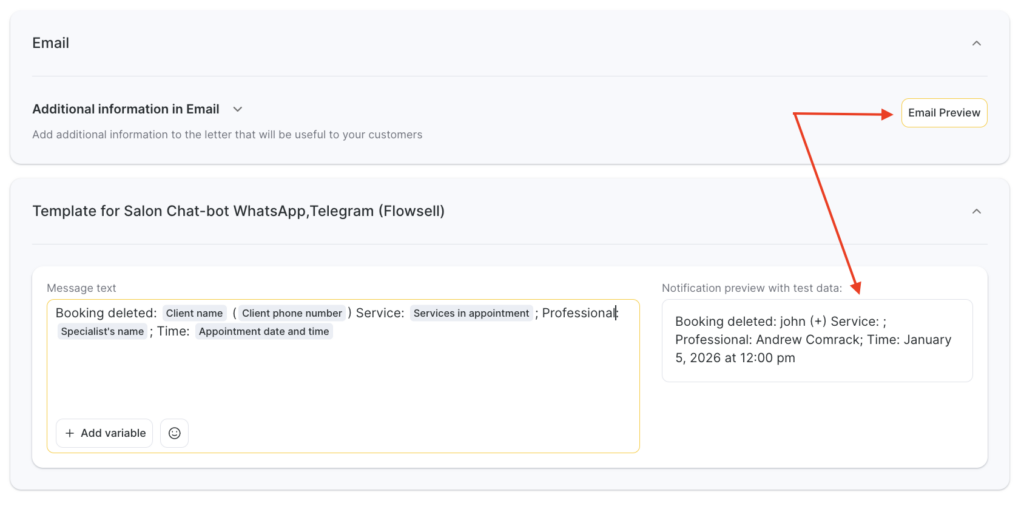Select the Client name variable chip
This screenshot has height=506, width=1024.
click(195, 313)
